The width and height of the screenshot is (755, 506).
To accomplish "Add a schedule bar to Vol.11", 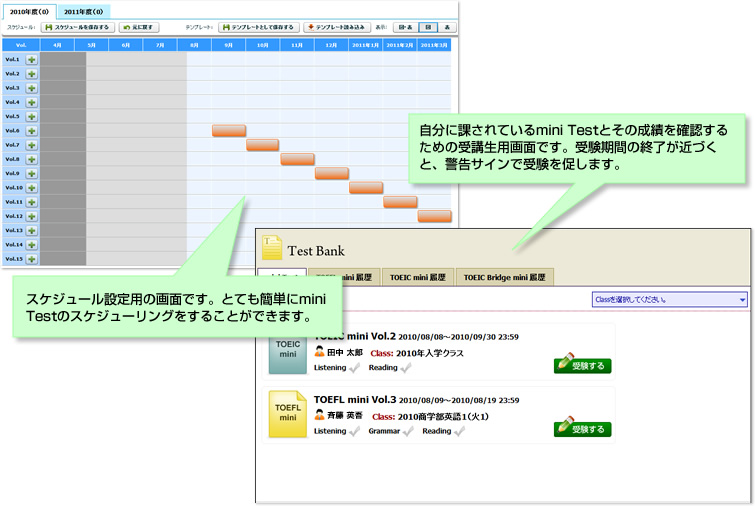I will [32, 202].
